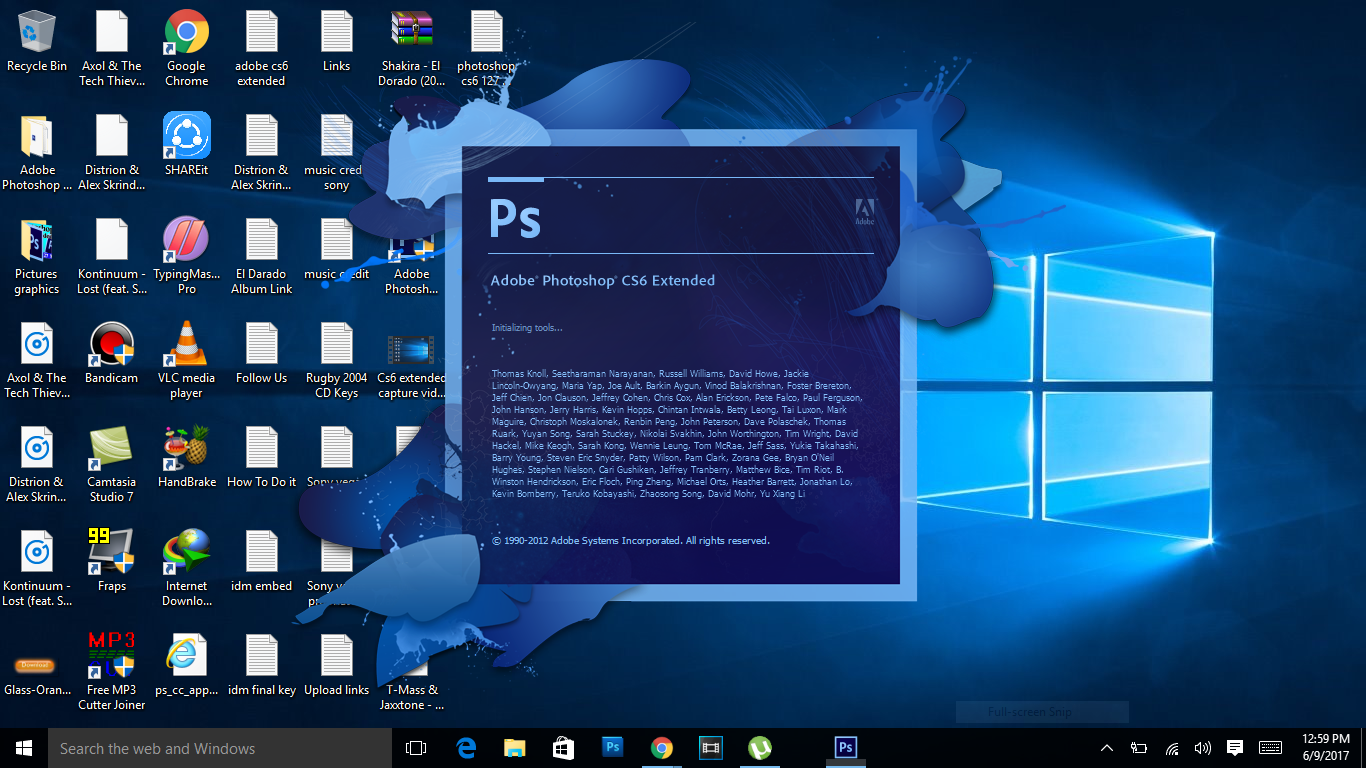The height and width of the screenshot is (768, 1366).
Task: Select the El Darado Album Link file
Action: (262, 256)
